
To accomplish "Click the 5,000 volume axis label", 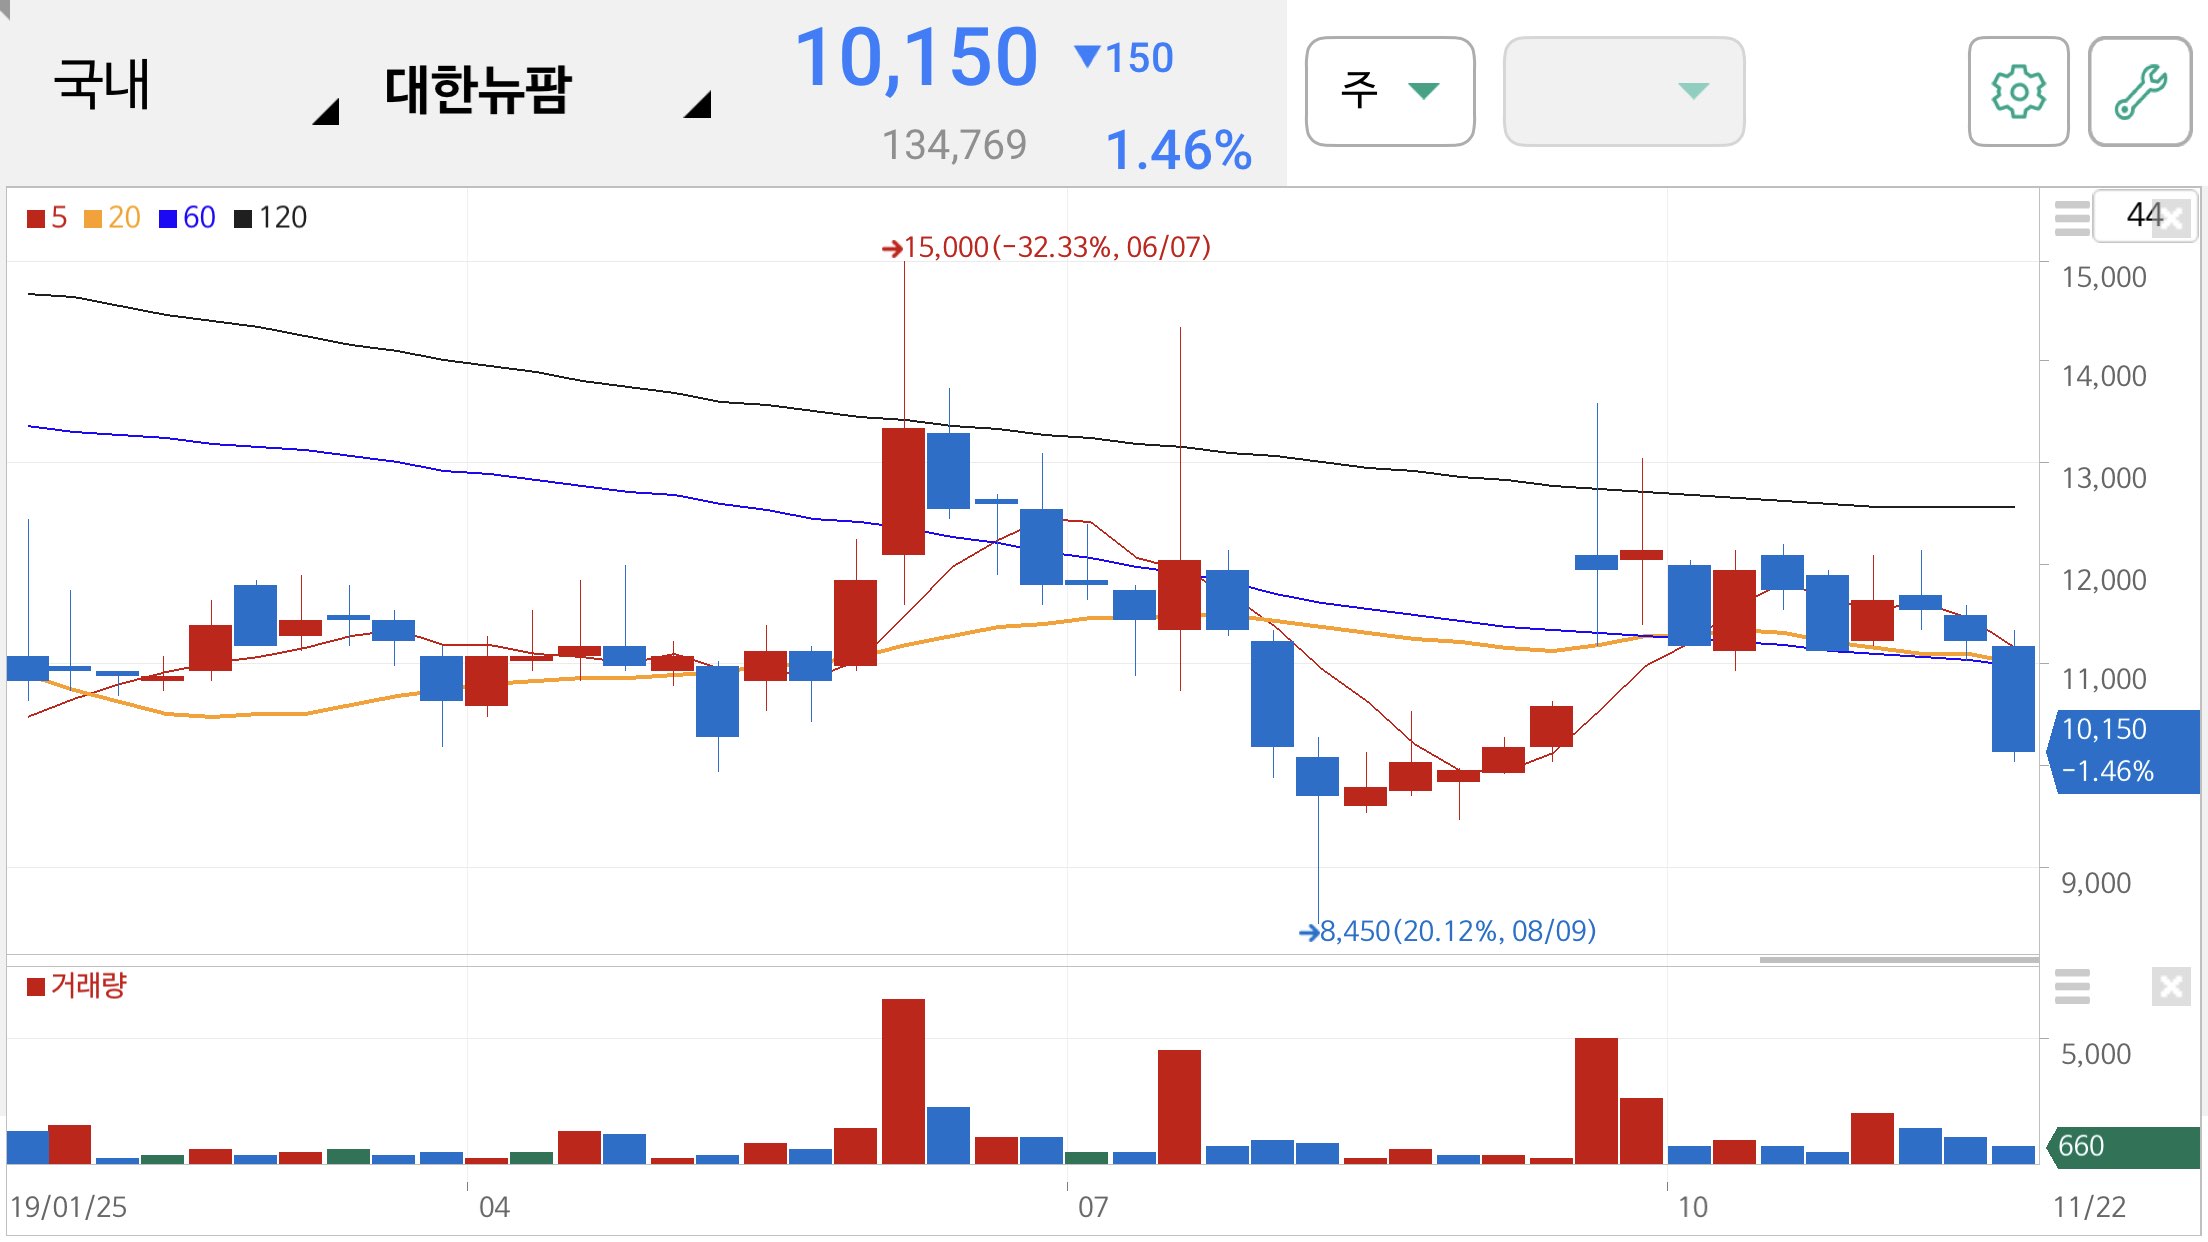I will click(2096, 1054).
